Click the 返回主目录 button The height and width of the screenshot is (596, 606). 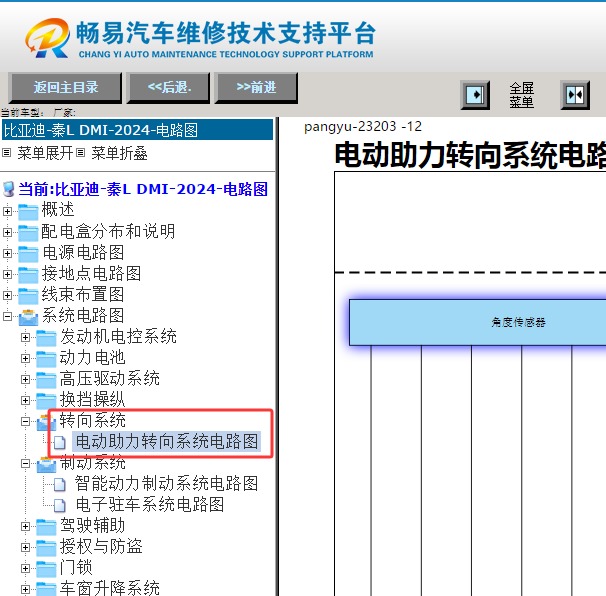click(65, 88)
